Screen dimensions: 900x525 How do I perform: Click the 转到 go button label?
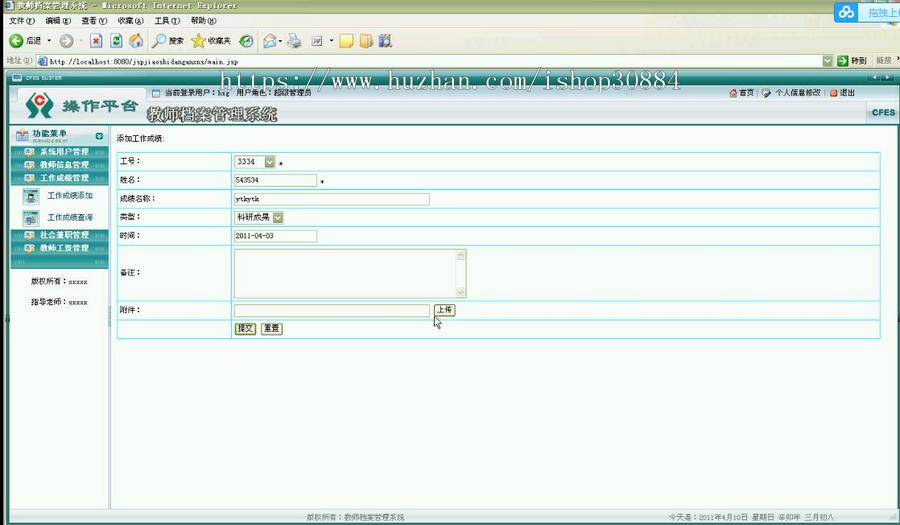point(859,61)
